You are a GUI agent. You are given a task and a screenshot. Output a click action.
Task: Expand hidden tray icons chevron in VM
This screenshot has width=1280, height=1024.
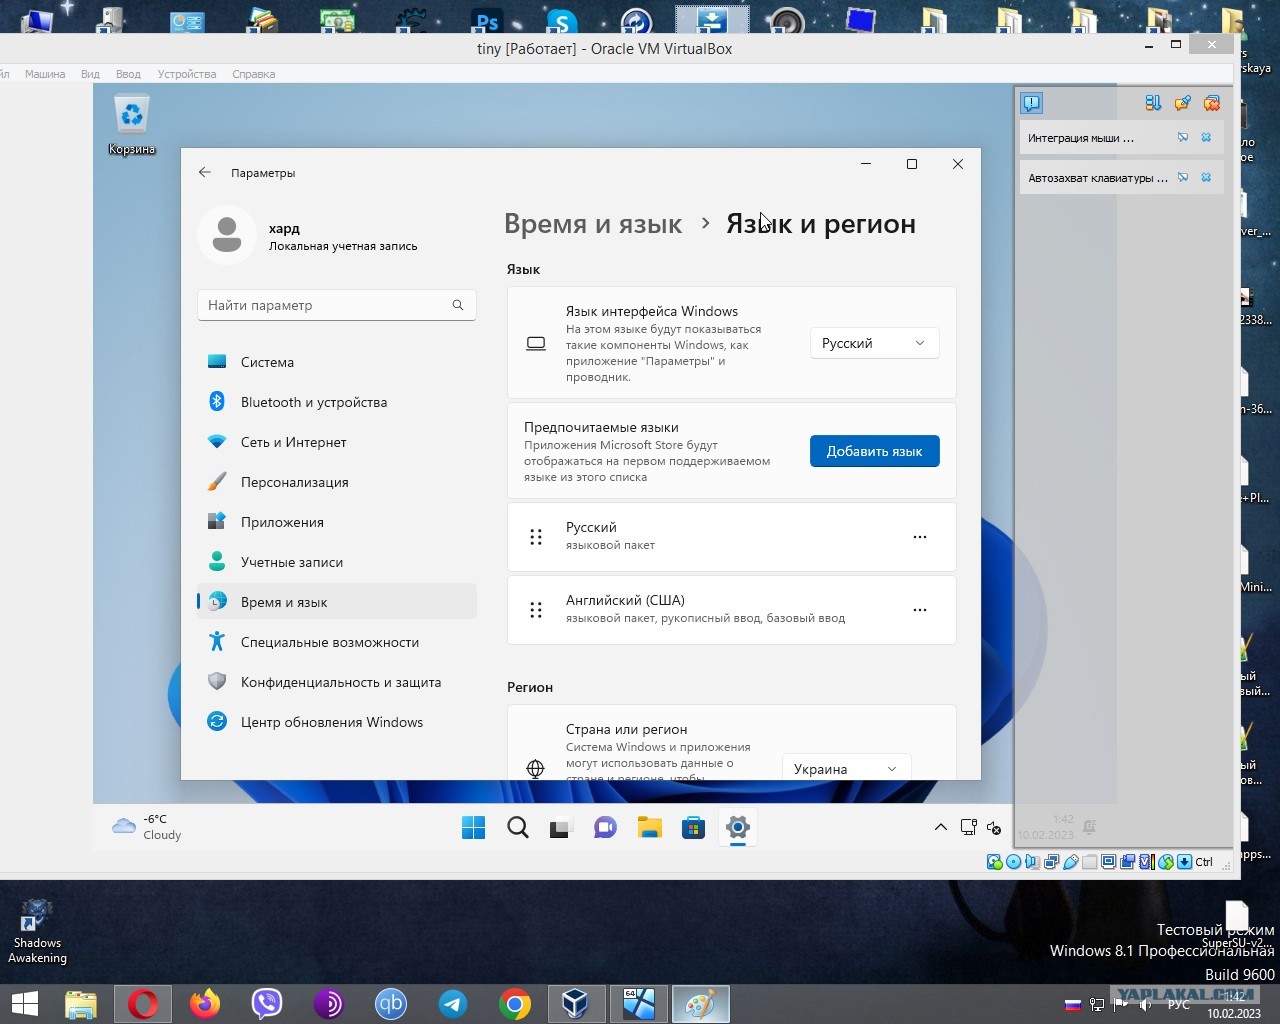tap(941, 827)
